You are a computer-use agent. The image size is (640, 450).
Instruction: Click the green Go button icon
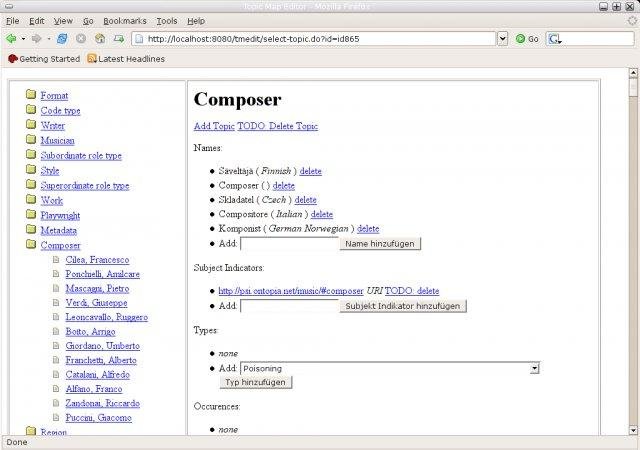[521, 39]
